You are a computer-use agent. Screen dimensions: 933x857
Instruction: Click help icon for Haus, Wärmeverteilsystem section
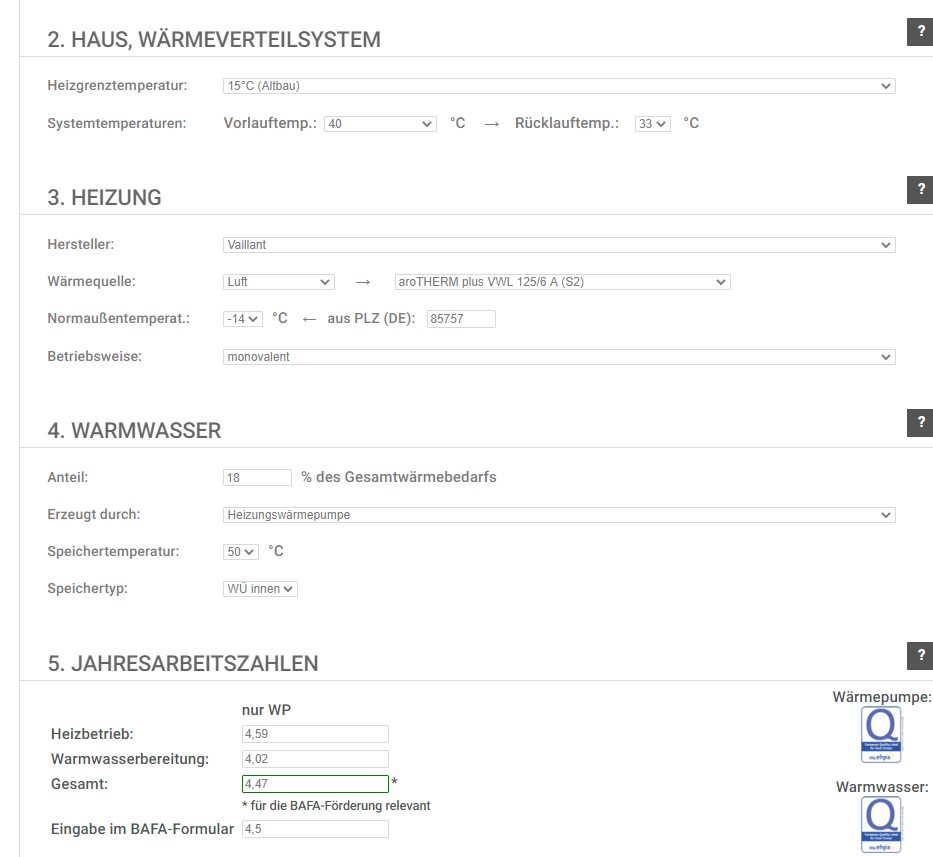coord(920,32)
